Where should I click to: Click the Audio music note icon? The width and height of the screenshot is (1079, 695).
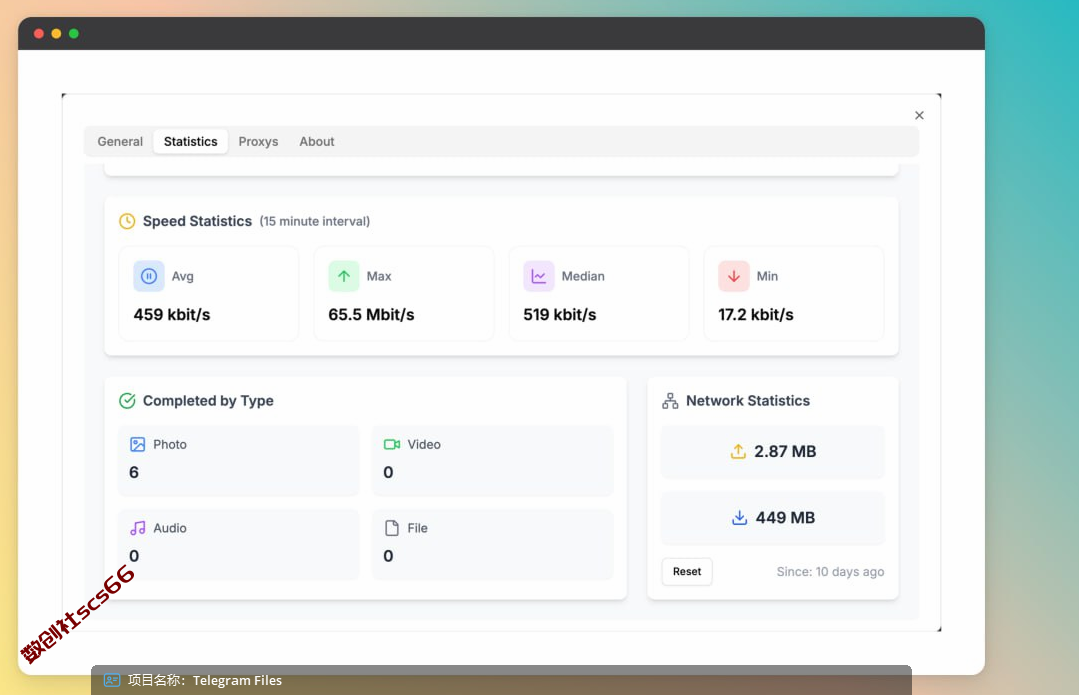pos(138,528)
